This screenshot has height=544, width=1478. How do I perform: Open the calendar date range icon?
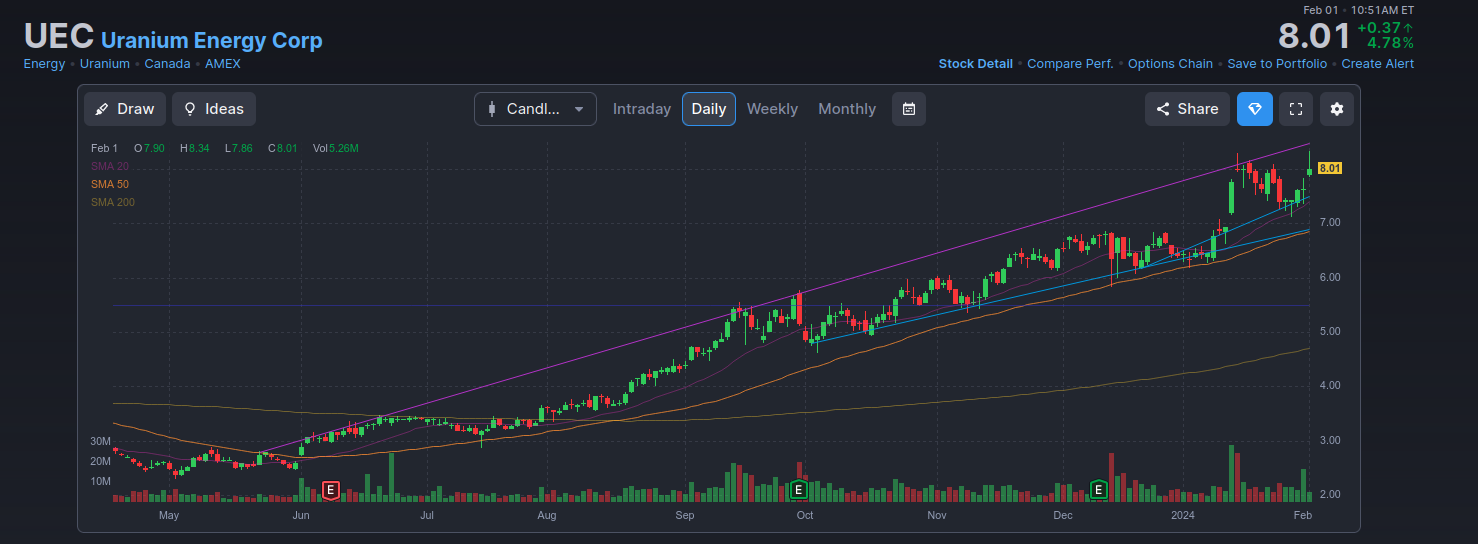[909, 109]
